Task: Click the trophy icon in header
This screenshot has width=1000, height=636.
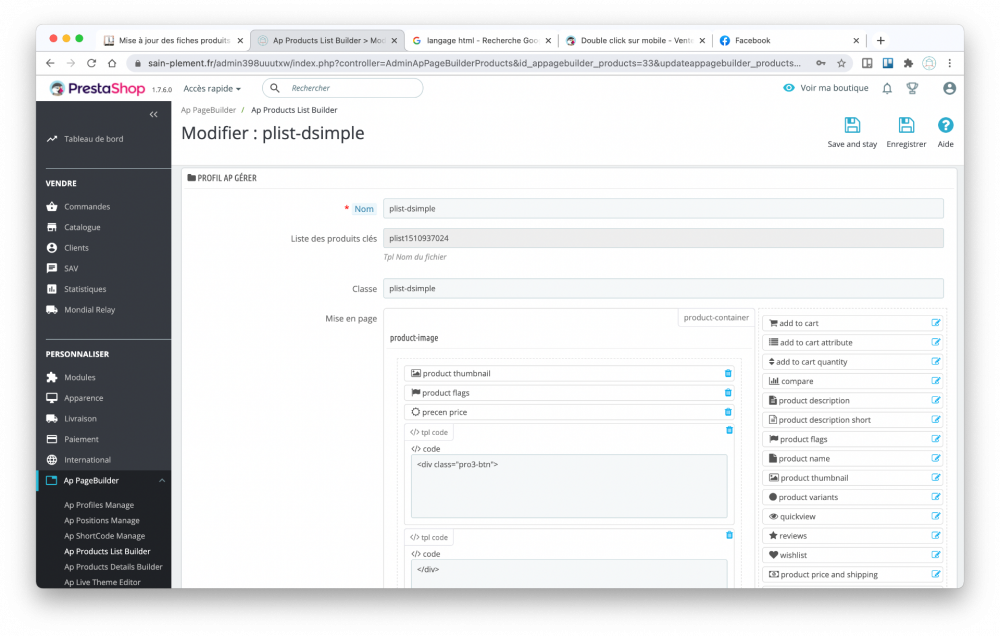Action: pyautogui.click(x=912, y=89)
